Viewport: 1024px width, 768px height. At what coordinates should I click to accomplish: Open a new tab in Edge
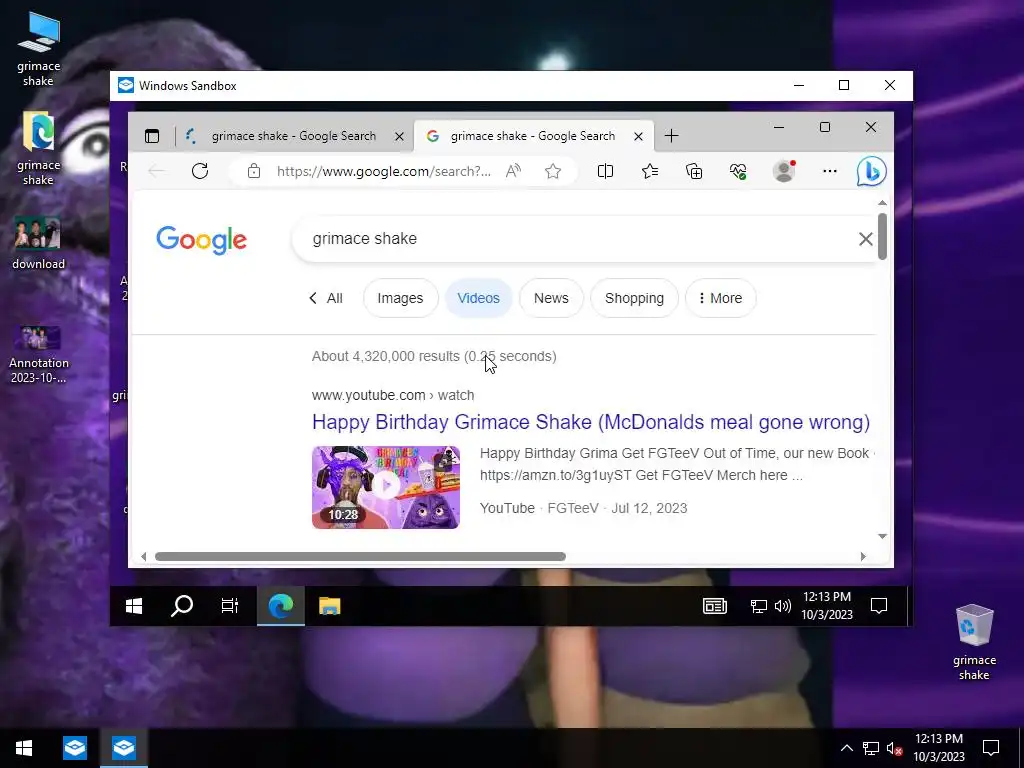[x=671, y=136]
